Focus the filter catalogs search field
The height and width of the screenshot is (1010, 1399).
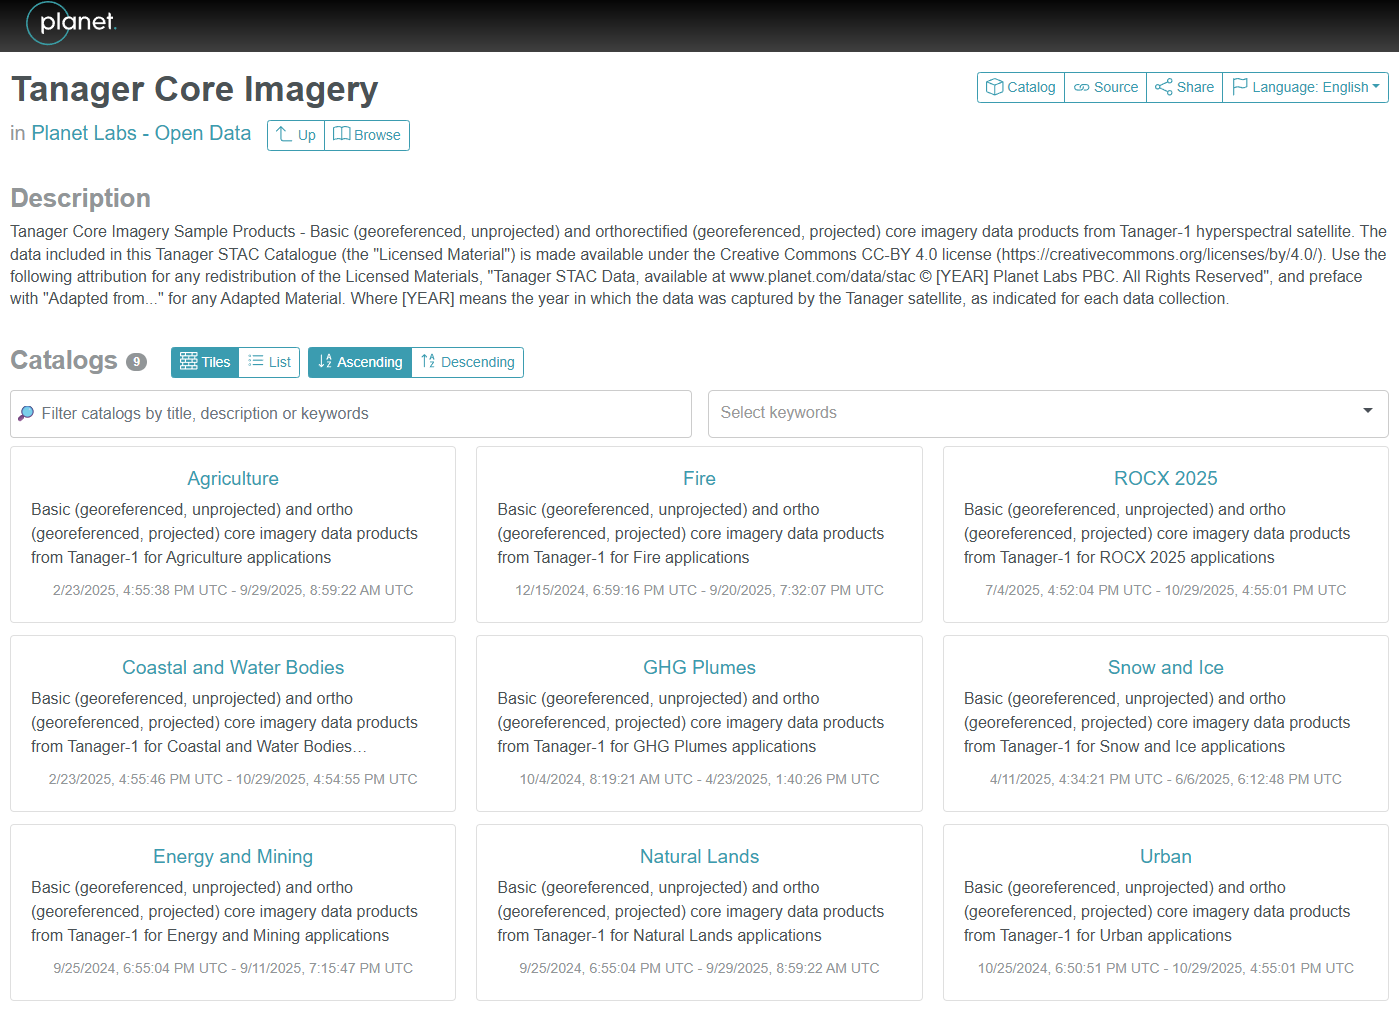(351, 414)
